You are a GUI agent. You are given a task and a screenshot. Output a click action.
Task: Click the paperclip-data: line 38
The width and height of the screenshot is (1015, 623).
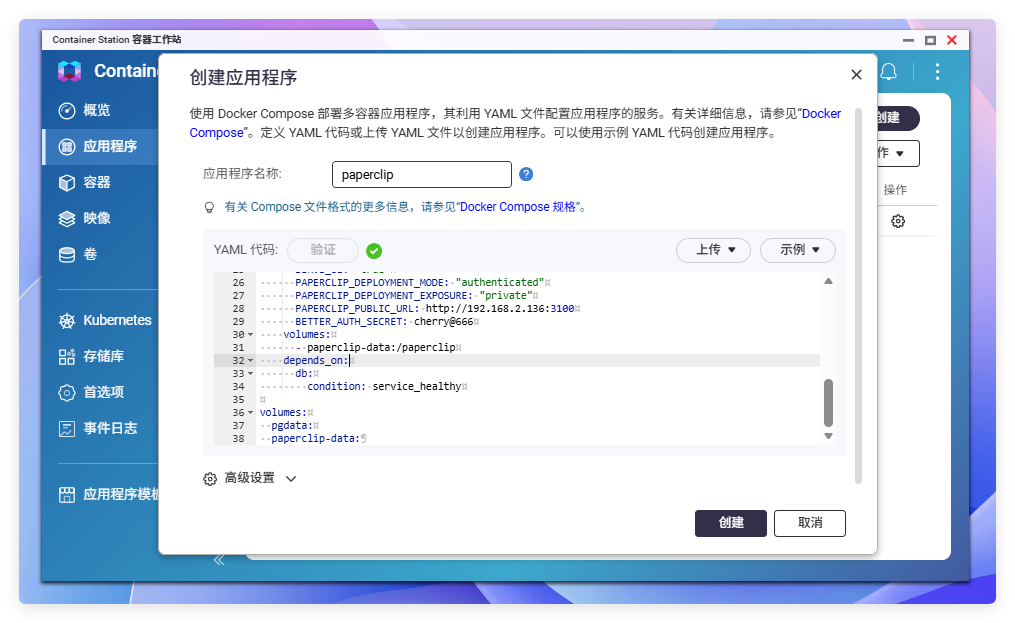315,438
